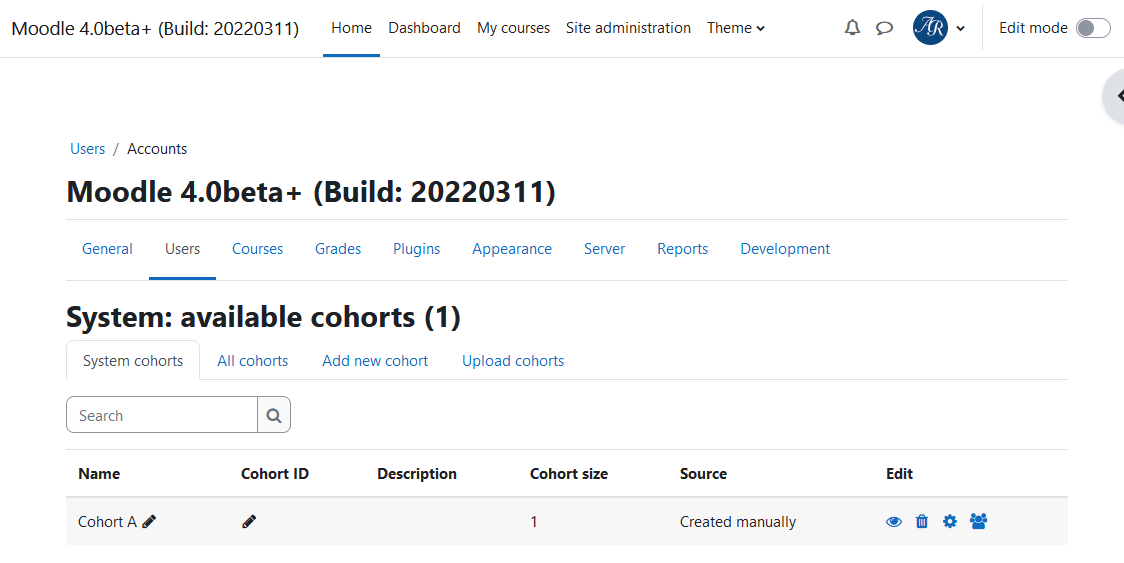This screenshot has width=1124, height=563.
Task: Open My courses in navigation
Action: pos(513,28)
